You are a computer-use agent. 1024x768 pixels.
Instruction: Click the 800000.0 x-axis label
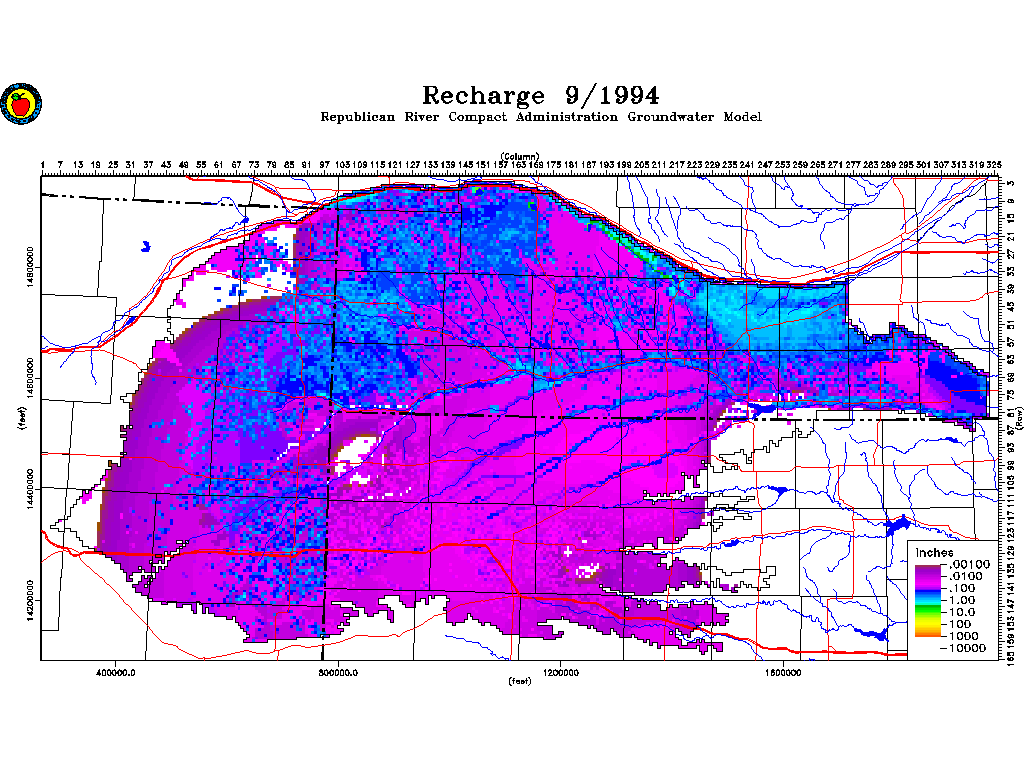(x=339, y=672)
